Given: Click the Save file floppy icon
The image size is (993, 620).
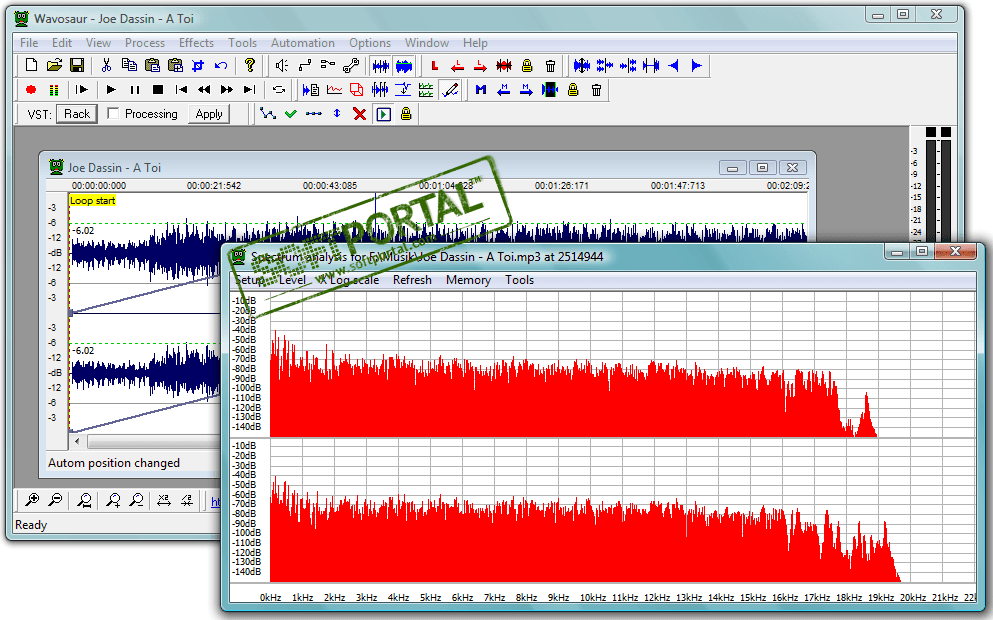Looking at the screenshot, I should (77, 66).
